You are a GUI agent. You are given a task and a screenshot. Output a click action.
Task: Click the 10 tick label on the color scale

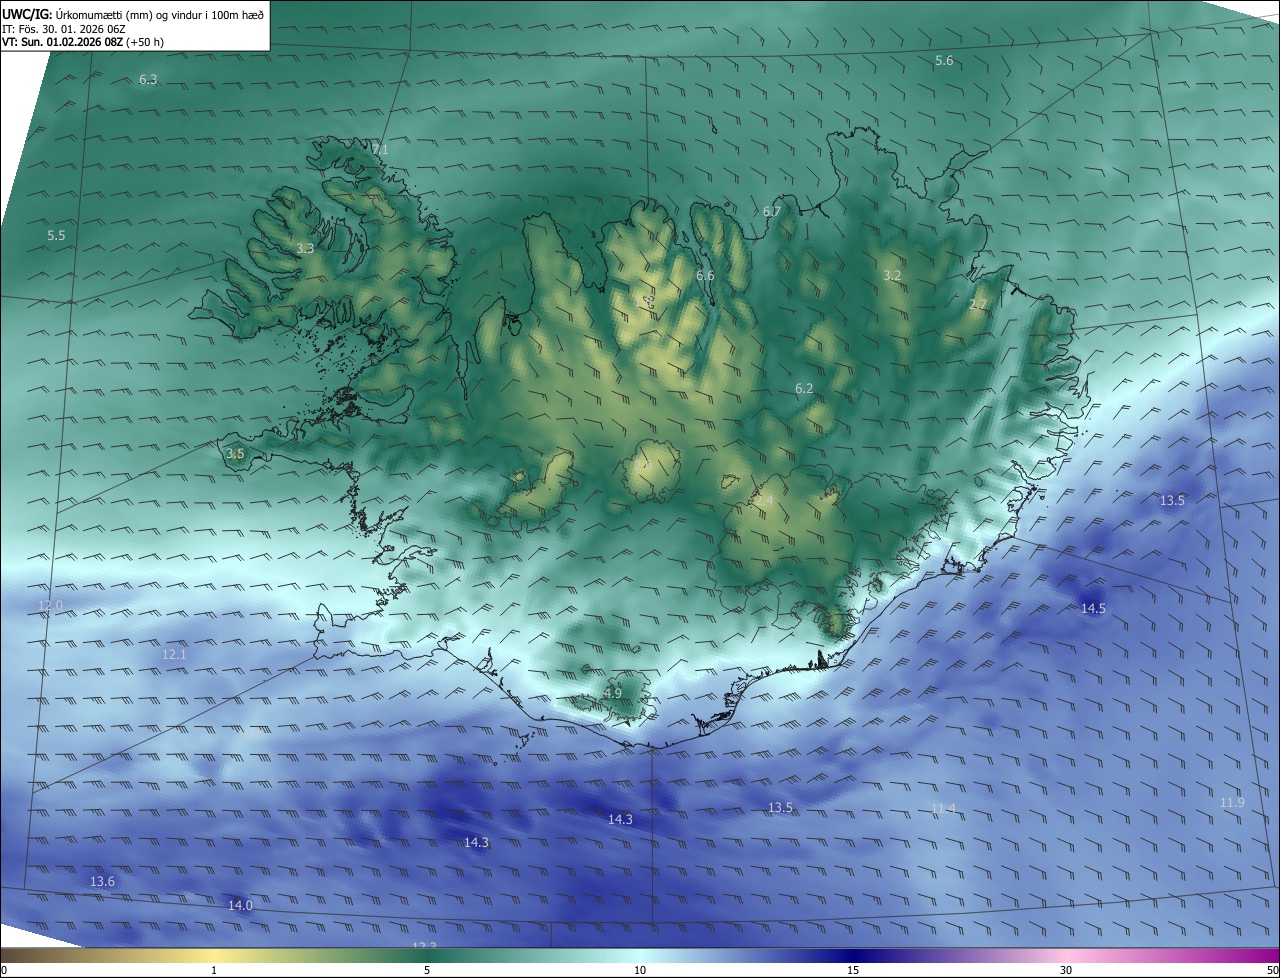click(640, 970)
